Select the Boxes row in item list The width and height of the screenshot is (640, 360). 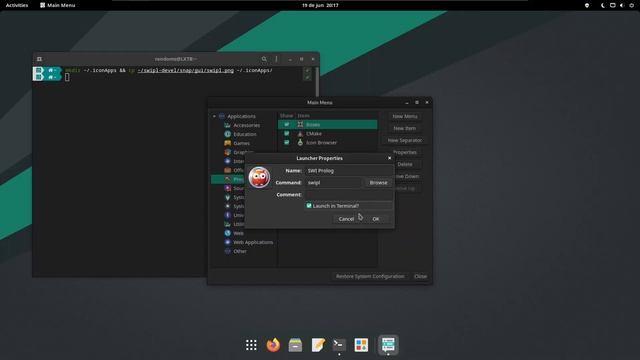328,124
